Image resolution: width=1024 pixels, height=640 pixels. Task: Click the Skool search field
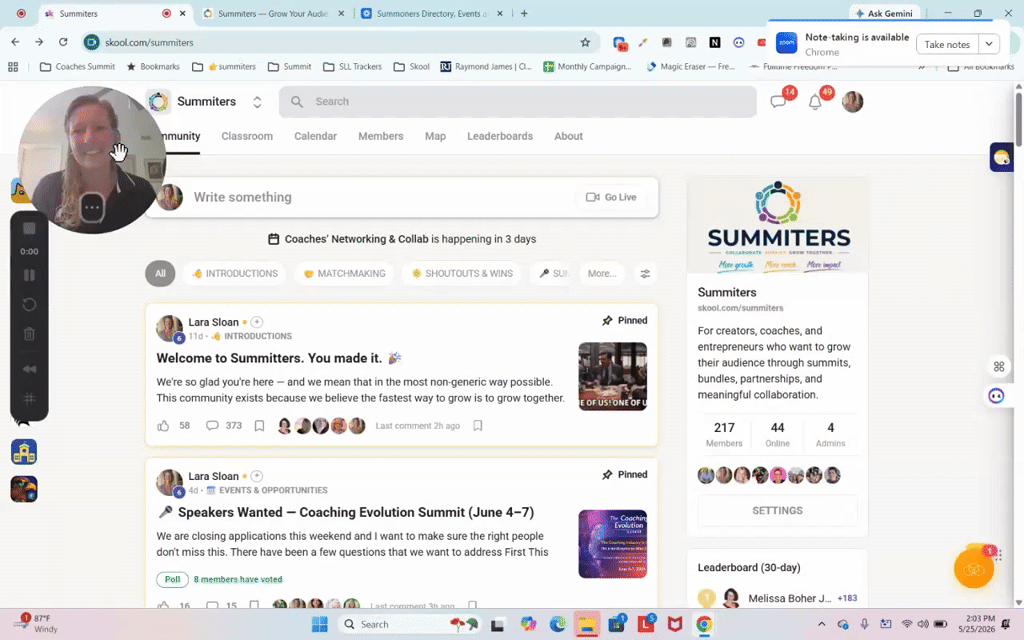(517, 101)
